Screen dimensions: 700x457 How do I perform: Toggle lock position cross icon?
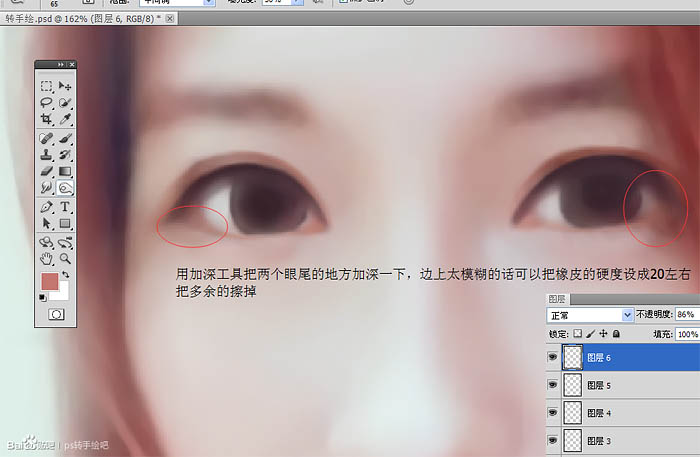(603, 333)
